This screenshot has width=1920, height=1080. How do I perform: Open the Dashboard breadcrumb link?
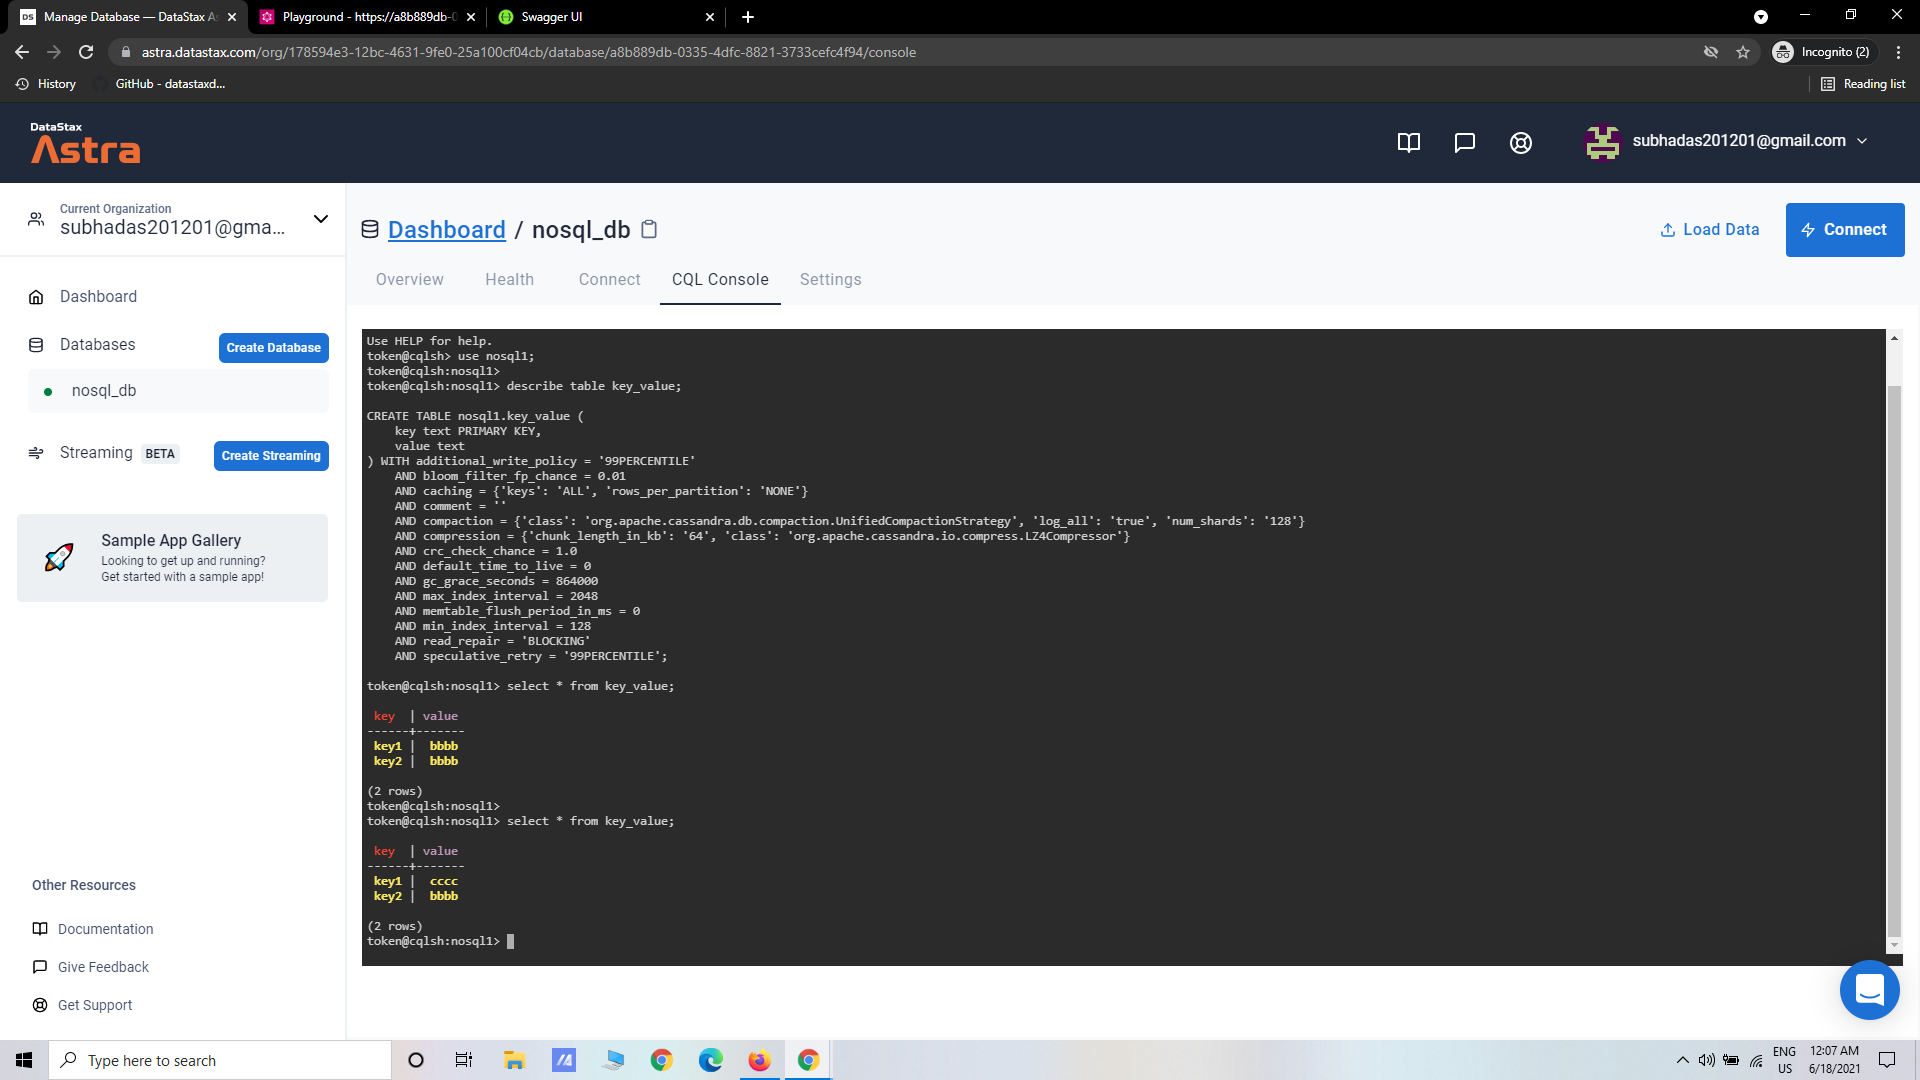click(x=447, y=229)
